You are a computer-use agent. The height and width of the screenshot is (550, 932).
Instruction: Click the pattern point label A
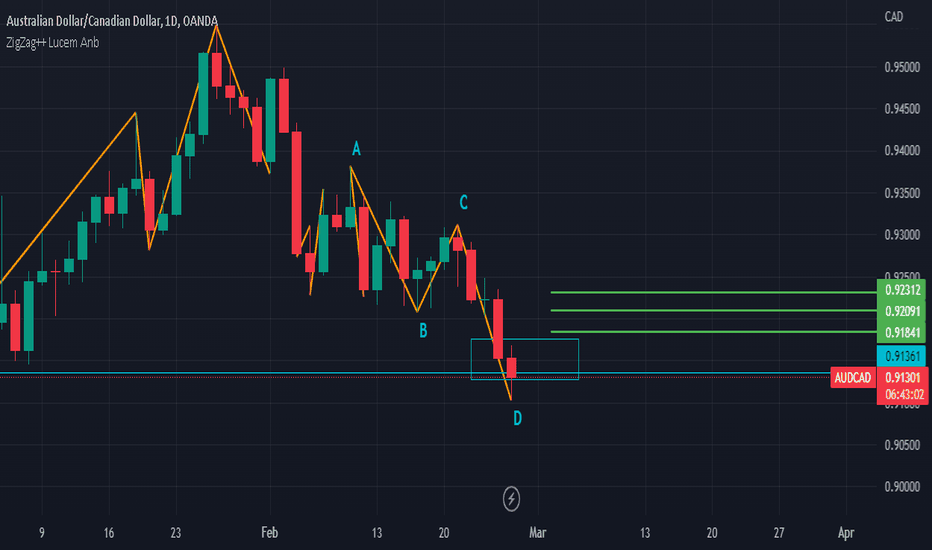coord(356,149)
